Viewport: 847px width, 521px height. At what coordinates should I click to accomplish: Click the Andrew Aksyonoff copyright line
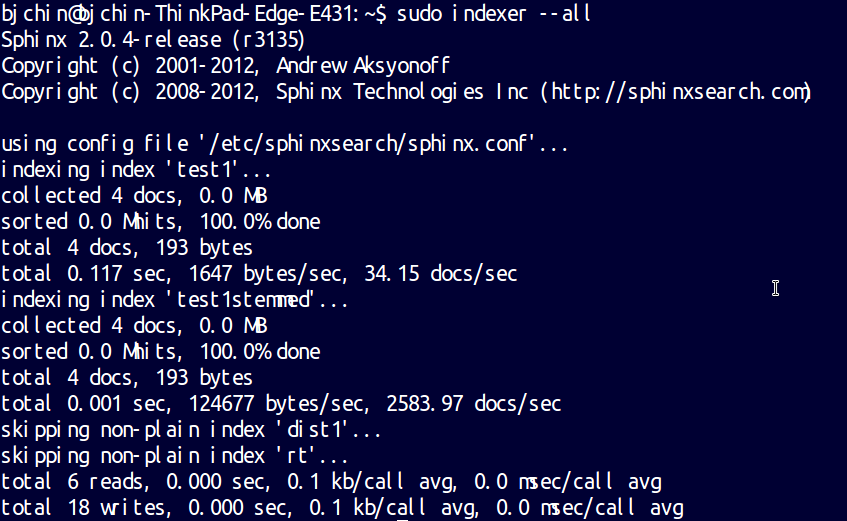(x=225, y=66)
